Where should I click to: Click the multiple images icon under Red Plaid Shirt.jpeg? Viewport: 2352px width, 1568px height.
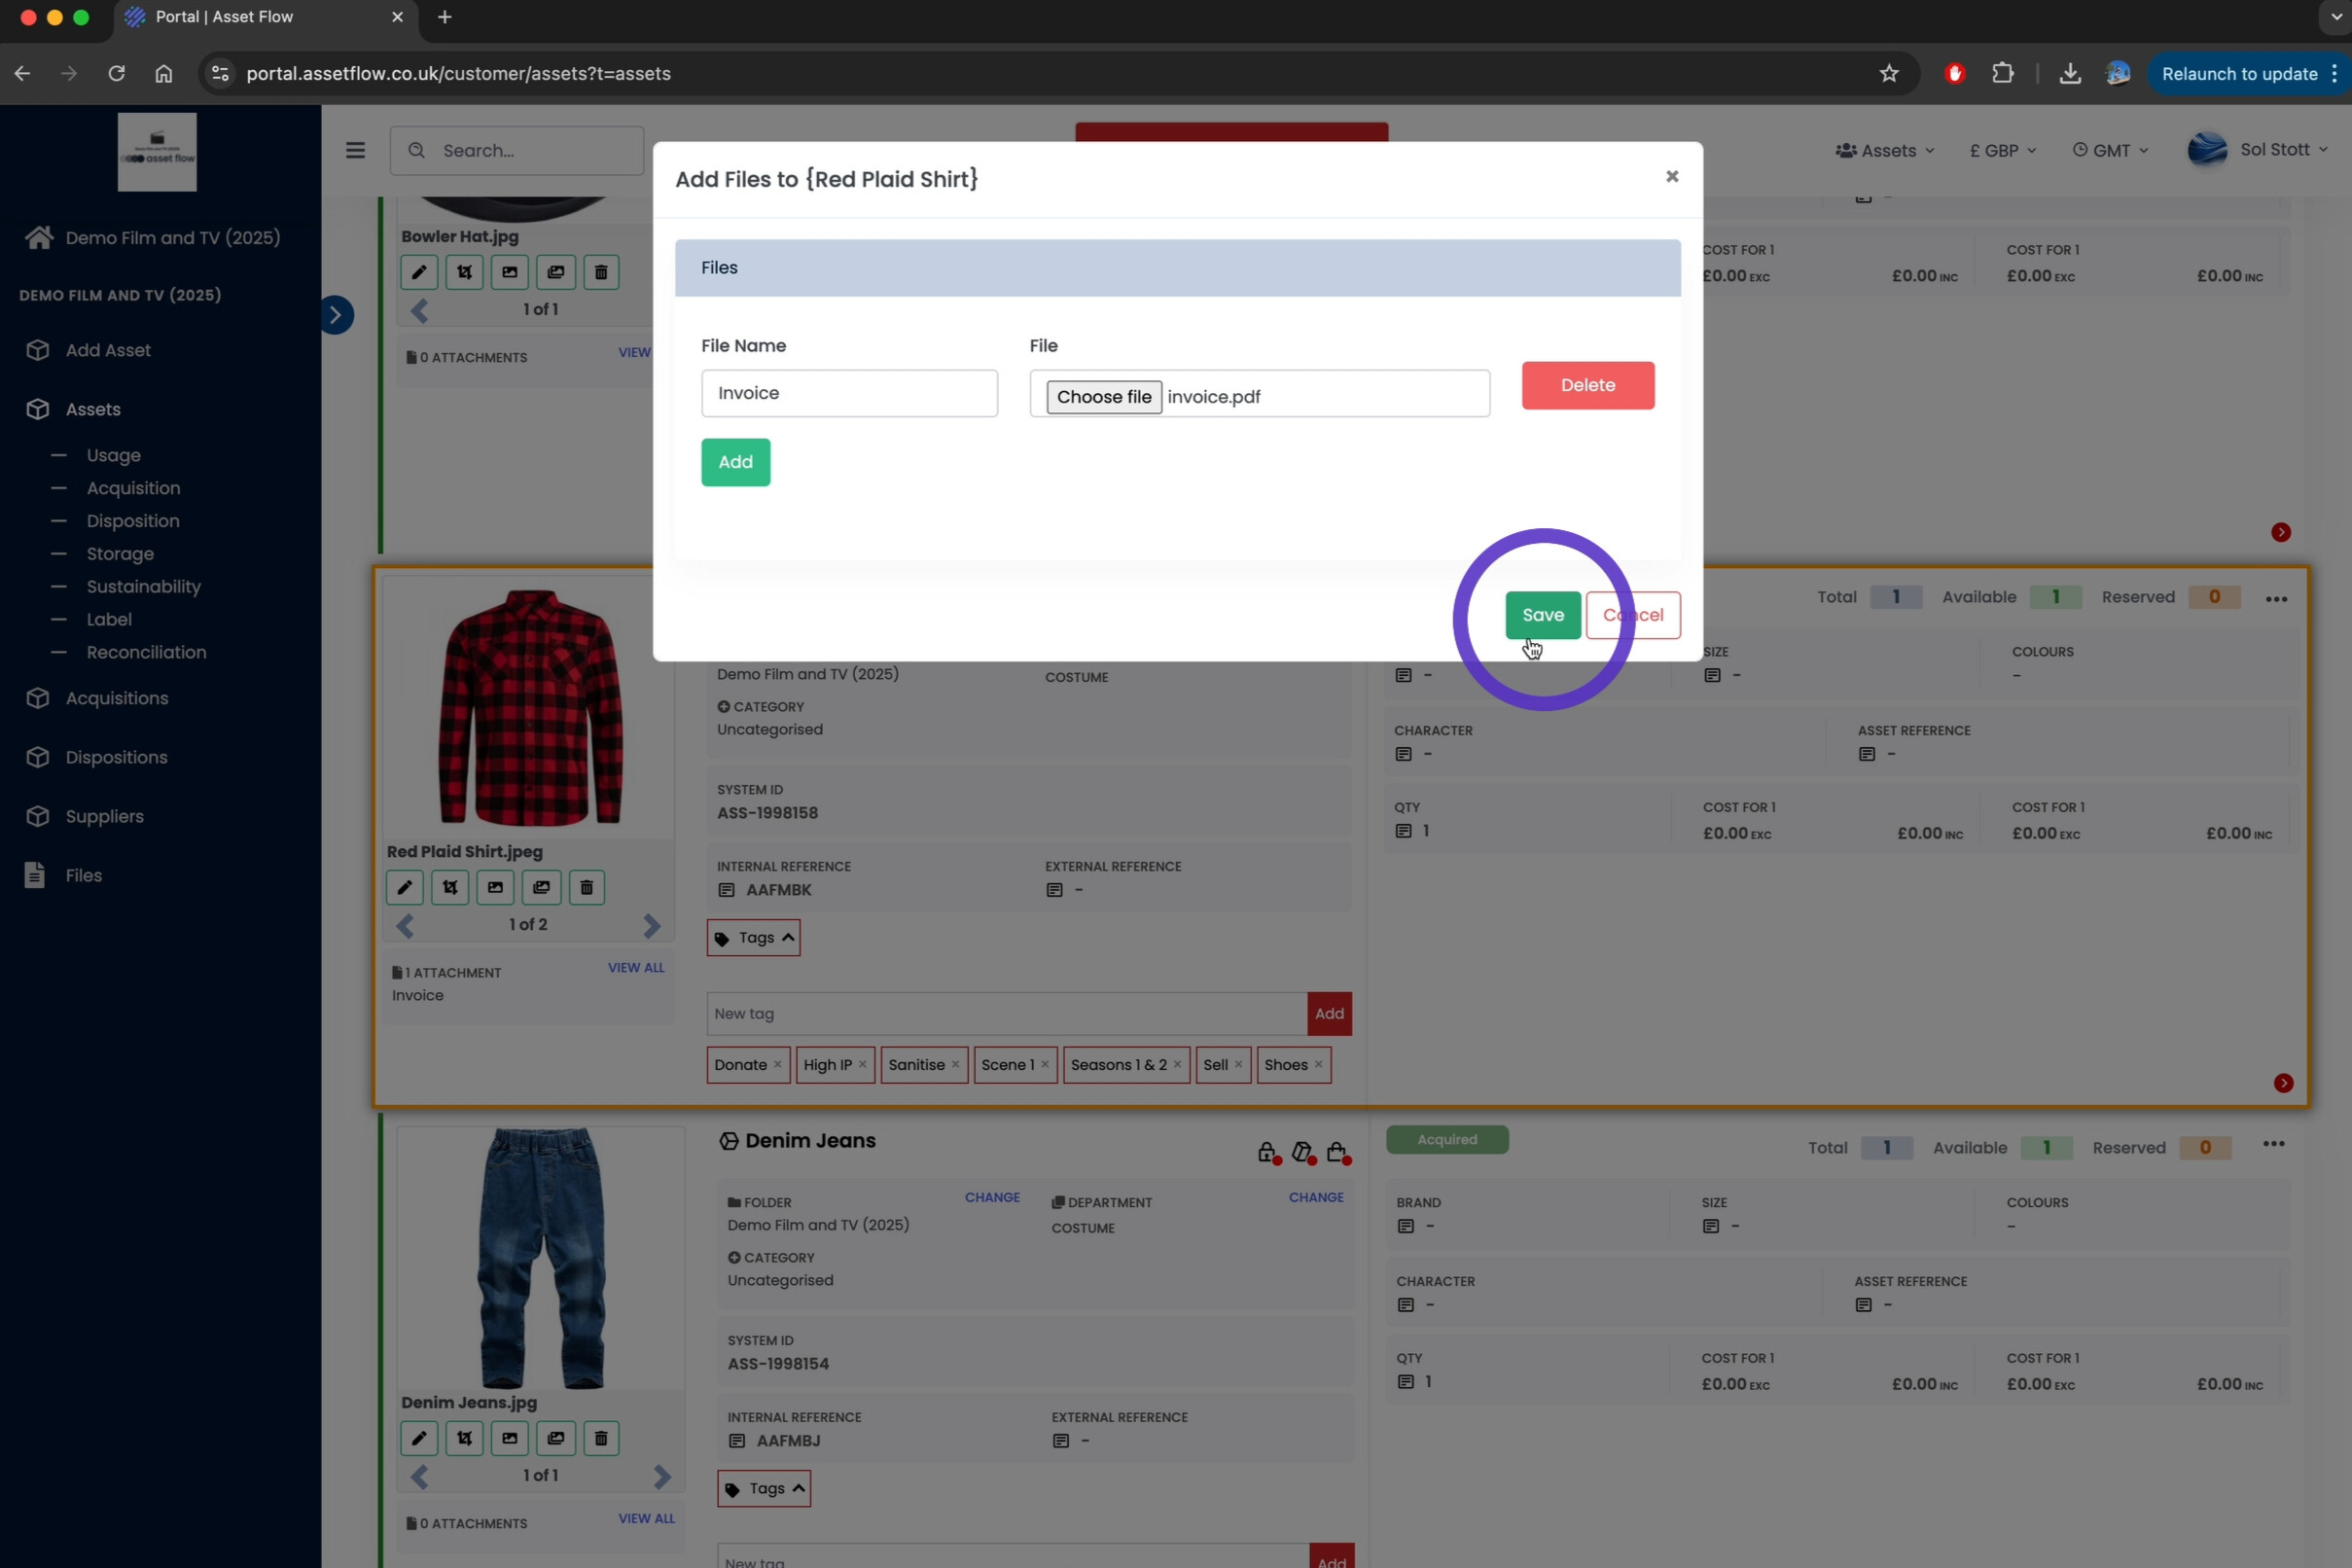pyautogui.click(x=541, y=888)
